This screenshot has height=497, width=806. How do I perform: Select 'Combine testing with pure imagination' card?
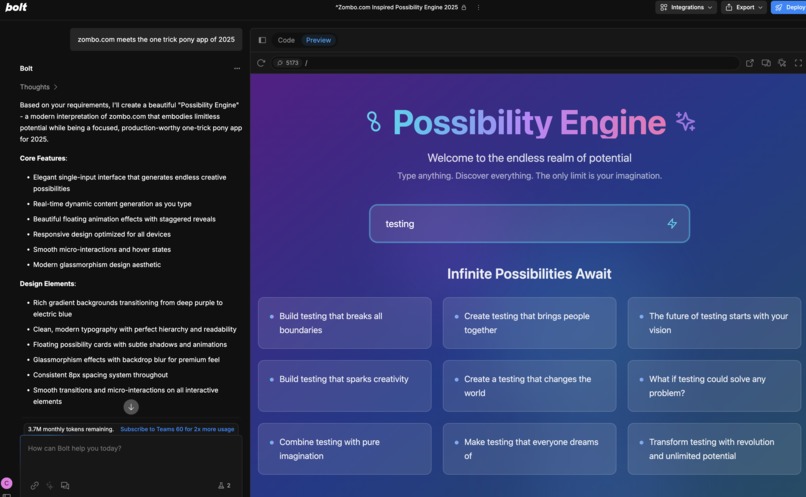(345, 449)
